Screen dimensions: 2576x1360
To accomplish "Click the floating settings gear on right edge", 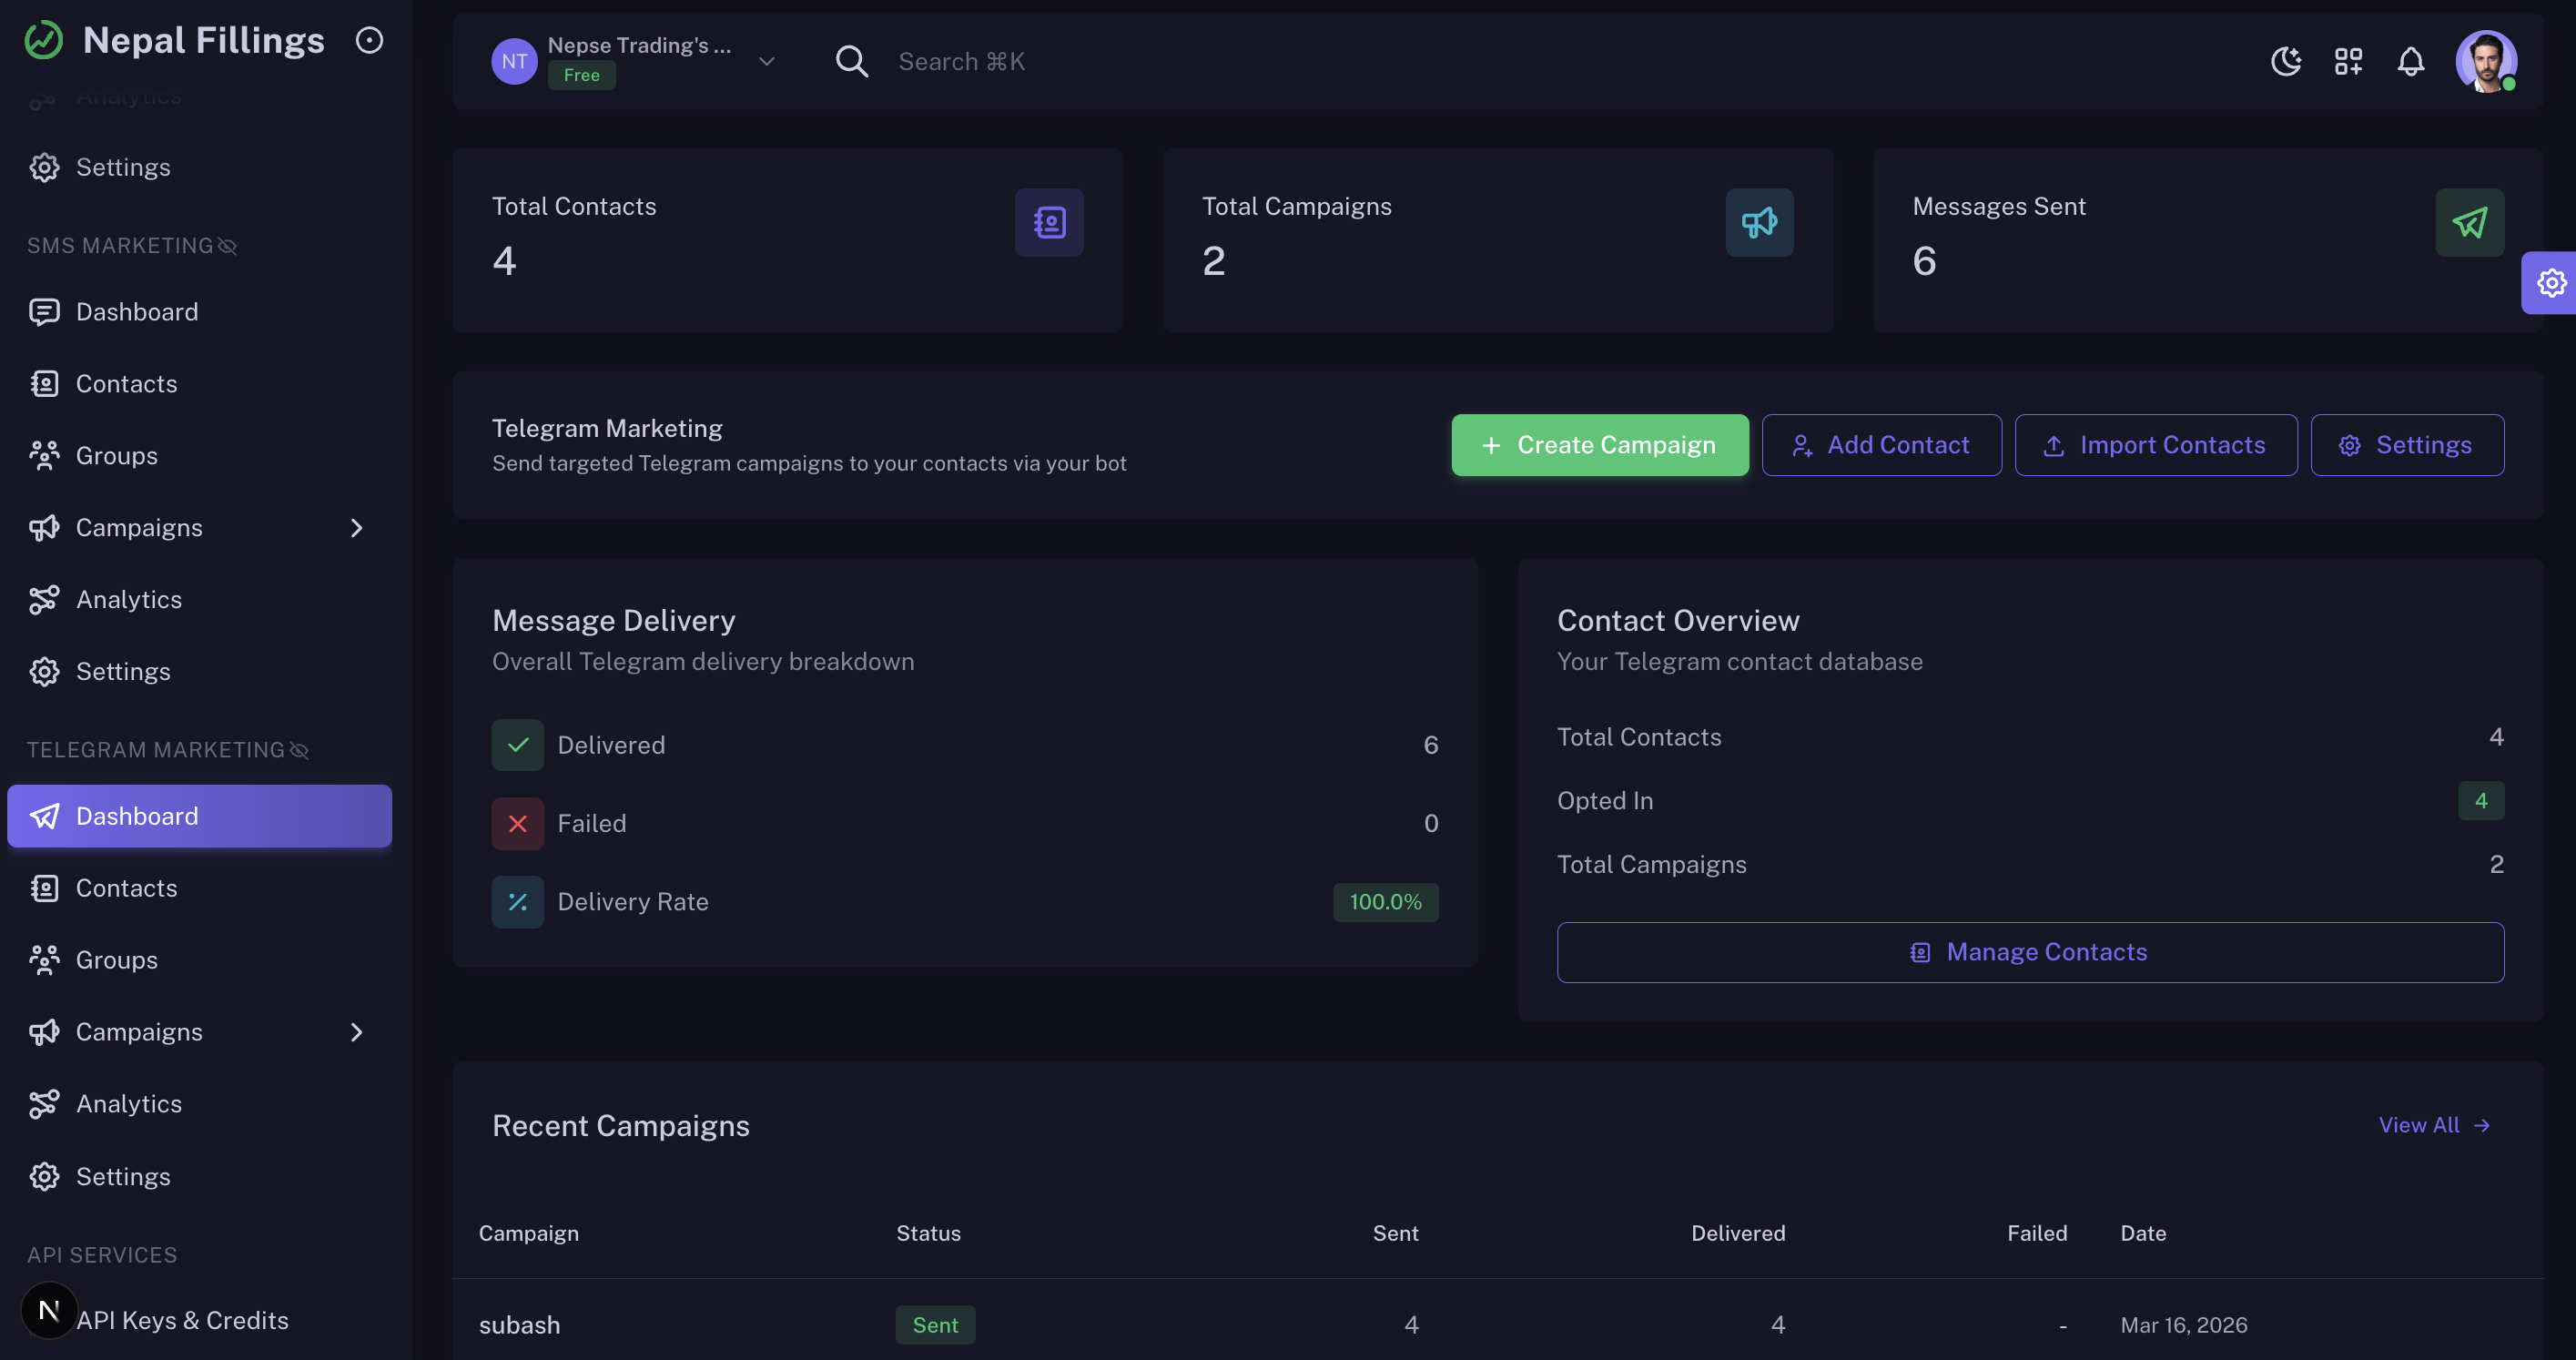I will (x=2551, y=283).
